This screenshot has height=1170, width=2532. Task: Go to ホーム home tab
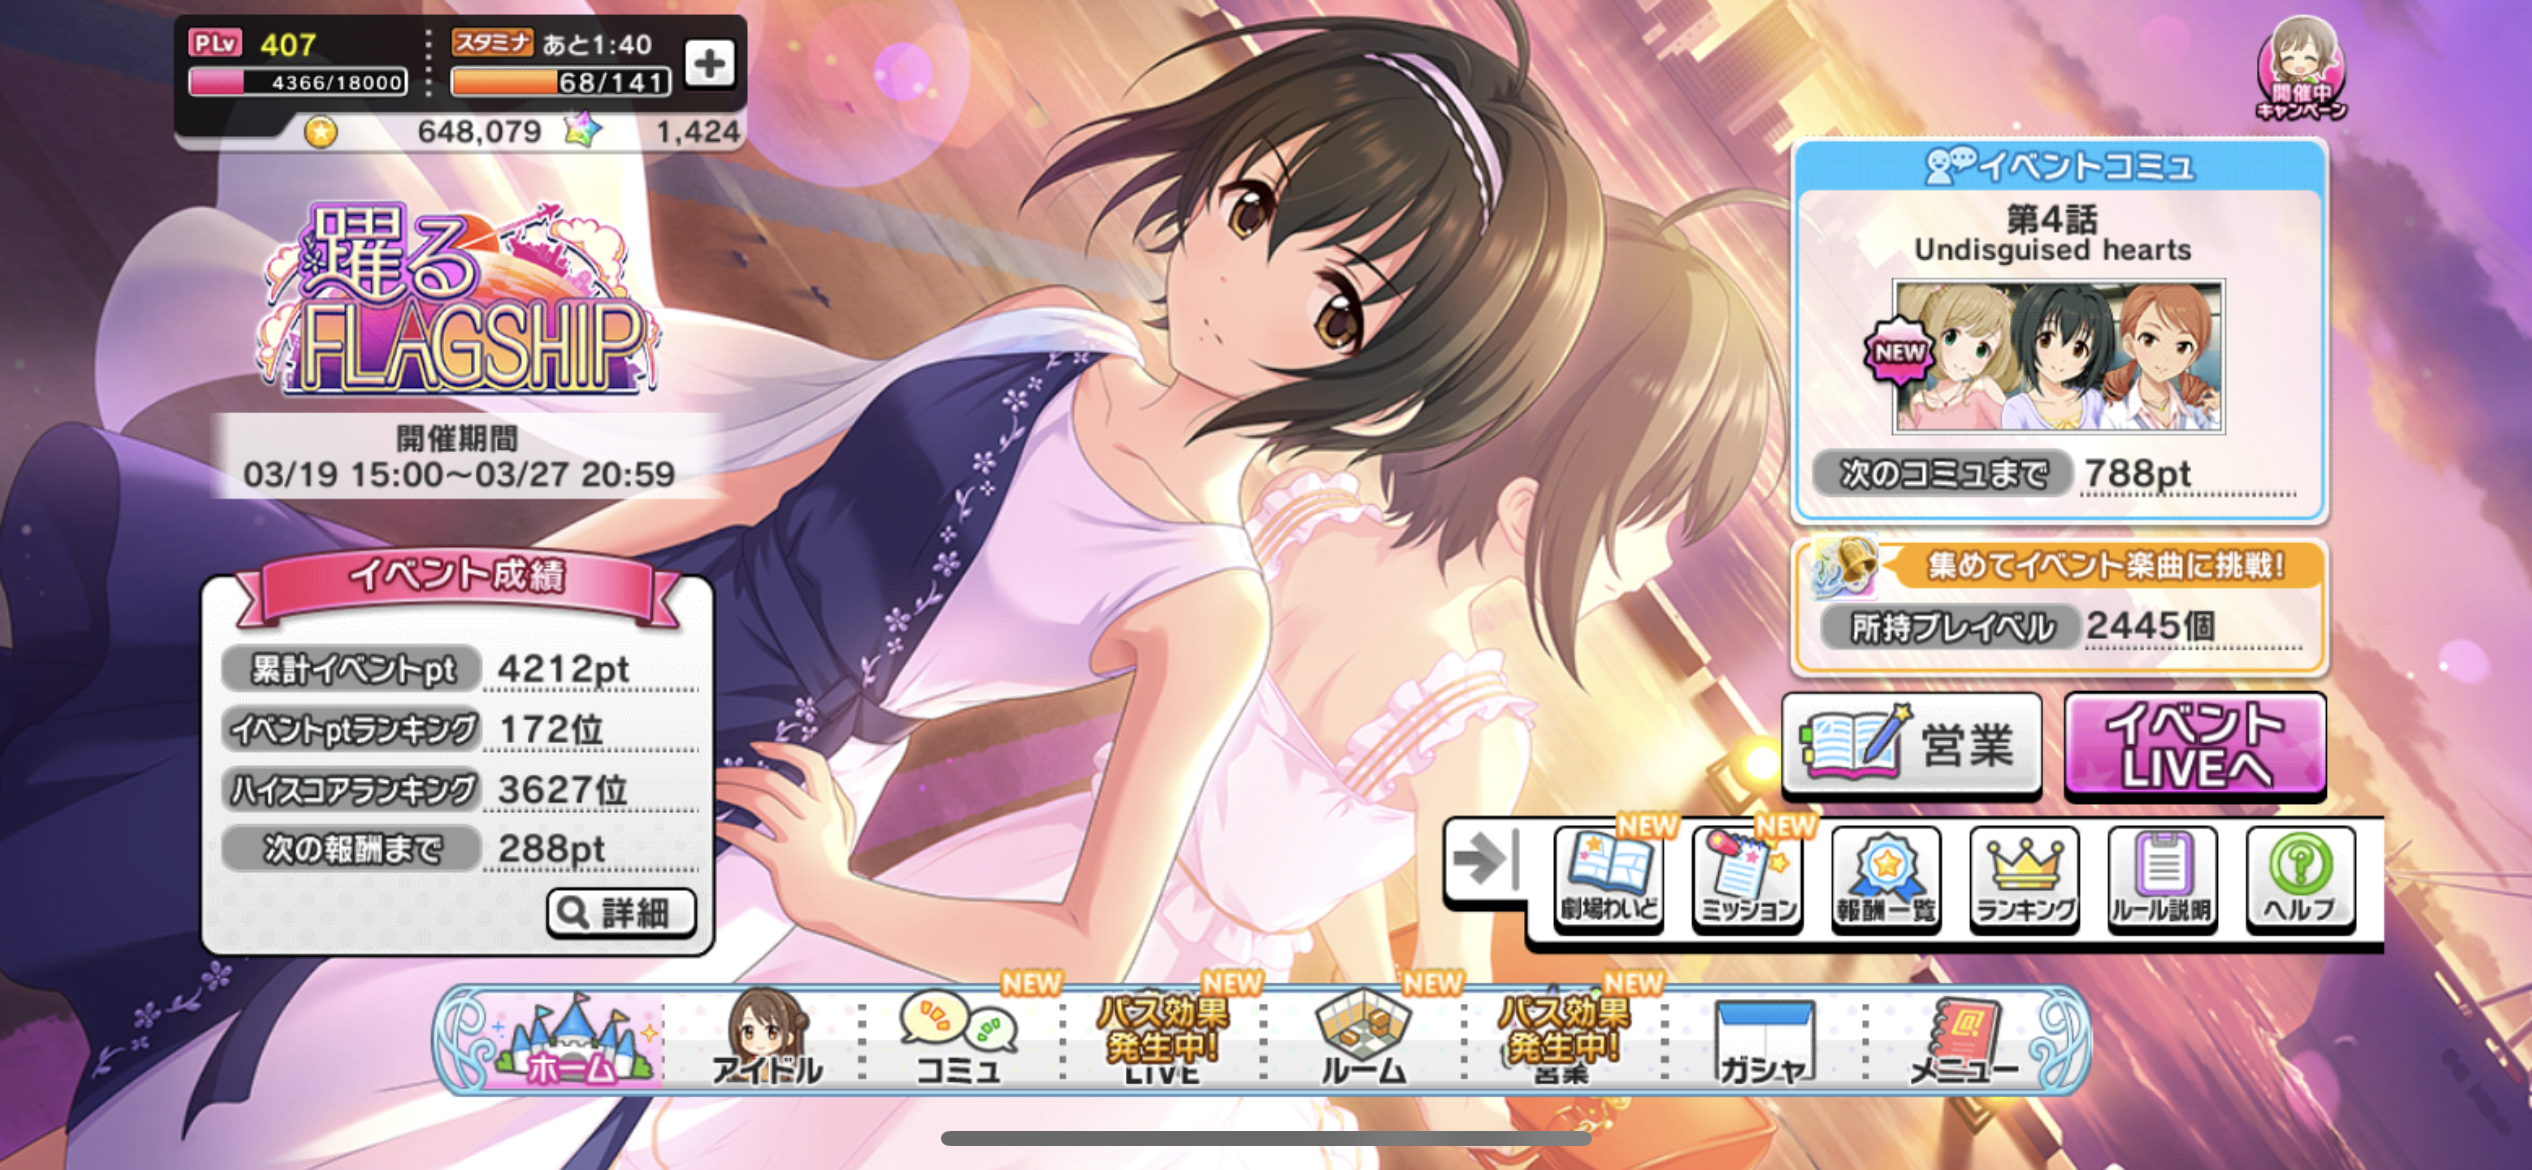(x=571, y=1040)
